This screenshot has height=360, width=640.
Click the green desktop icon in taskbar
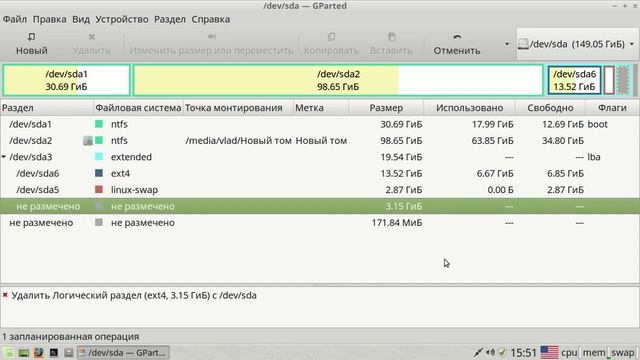pyautogui.click(x=24, y=353)
